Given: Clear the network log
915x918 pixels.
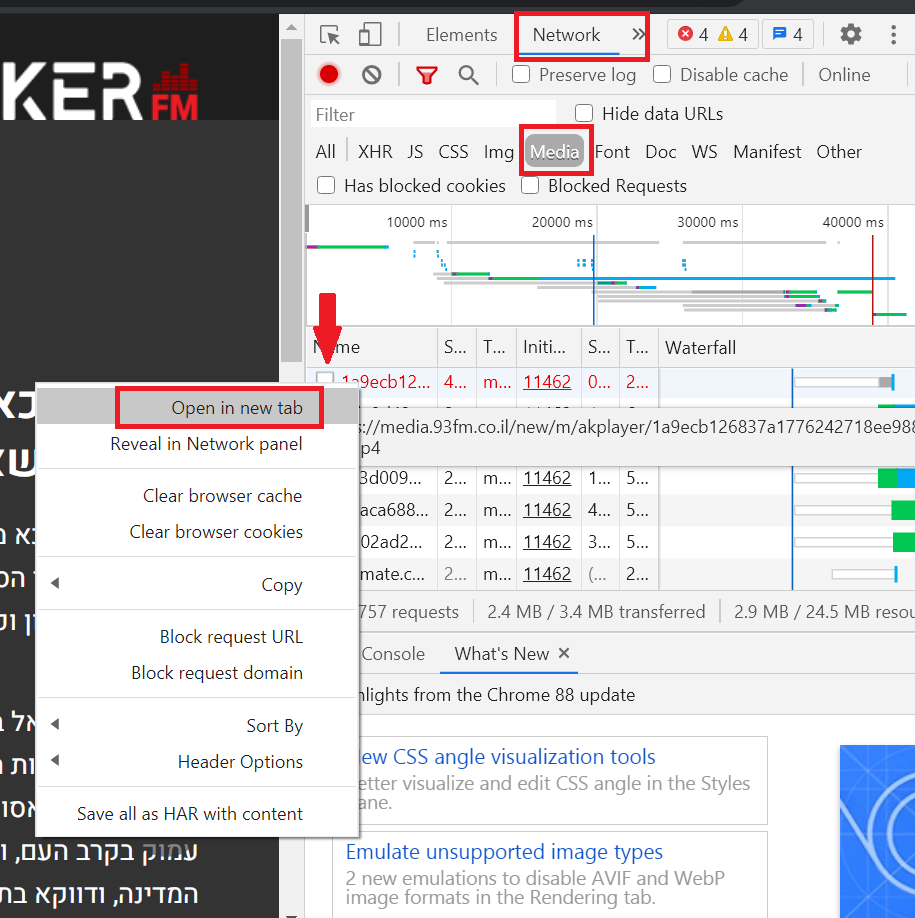Looking at the screenshot, I should coord(371,74).
